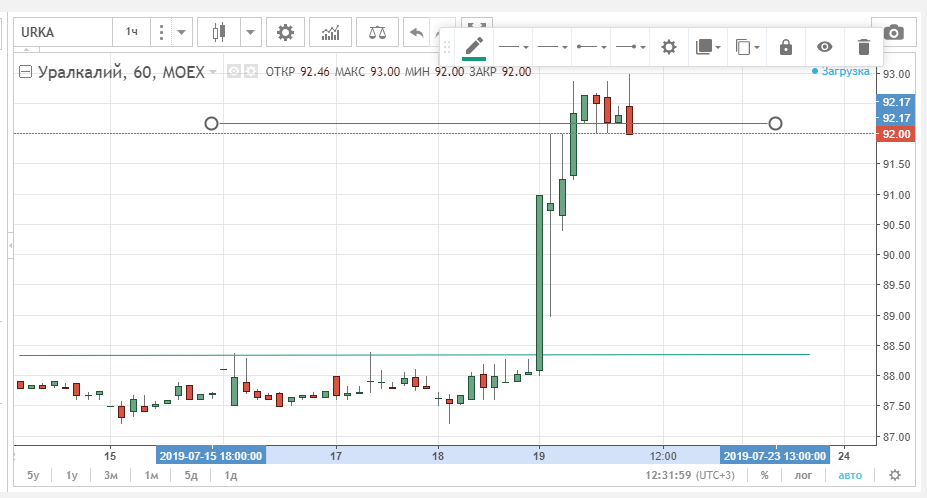Hide the selected line with eye icon

pyautogui.click(x=825, y=47)
